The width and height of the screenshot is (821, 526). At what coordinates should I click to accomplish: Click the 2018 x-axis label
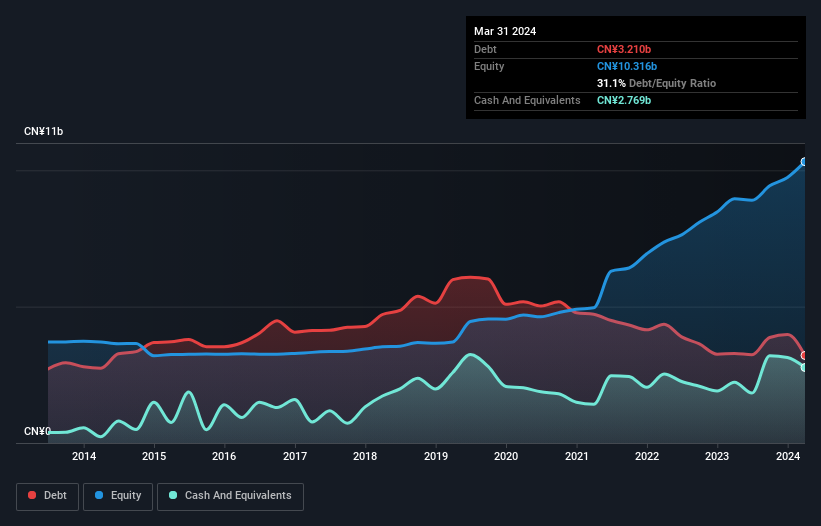click(365, 456)
